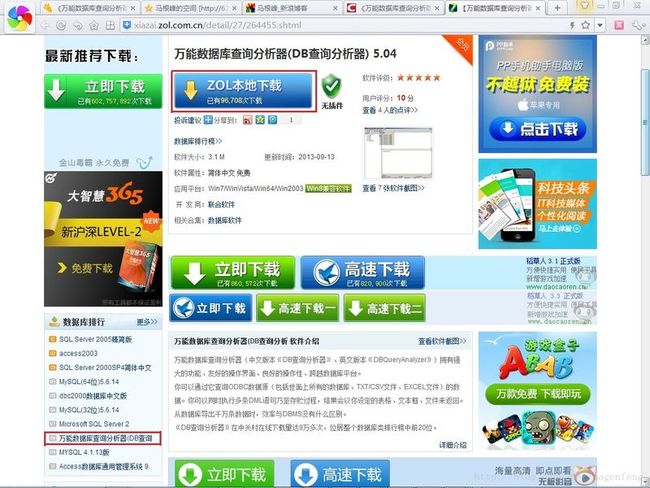Open access2003 ranking entry
This screenshot has height=488, width=650.
[x=78, y=354]
